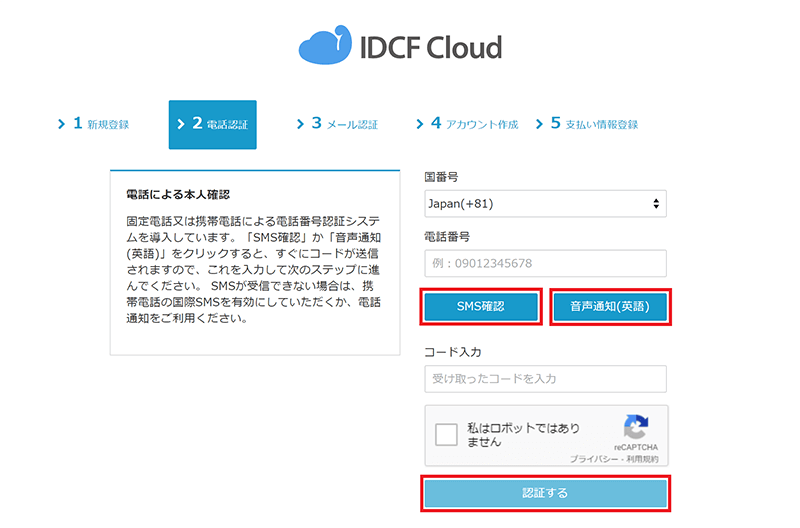The image size is (800, 528).
Task: Request a code via 音声通知(英語) button
Action: tap(610, 308)
